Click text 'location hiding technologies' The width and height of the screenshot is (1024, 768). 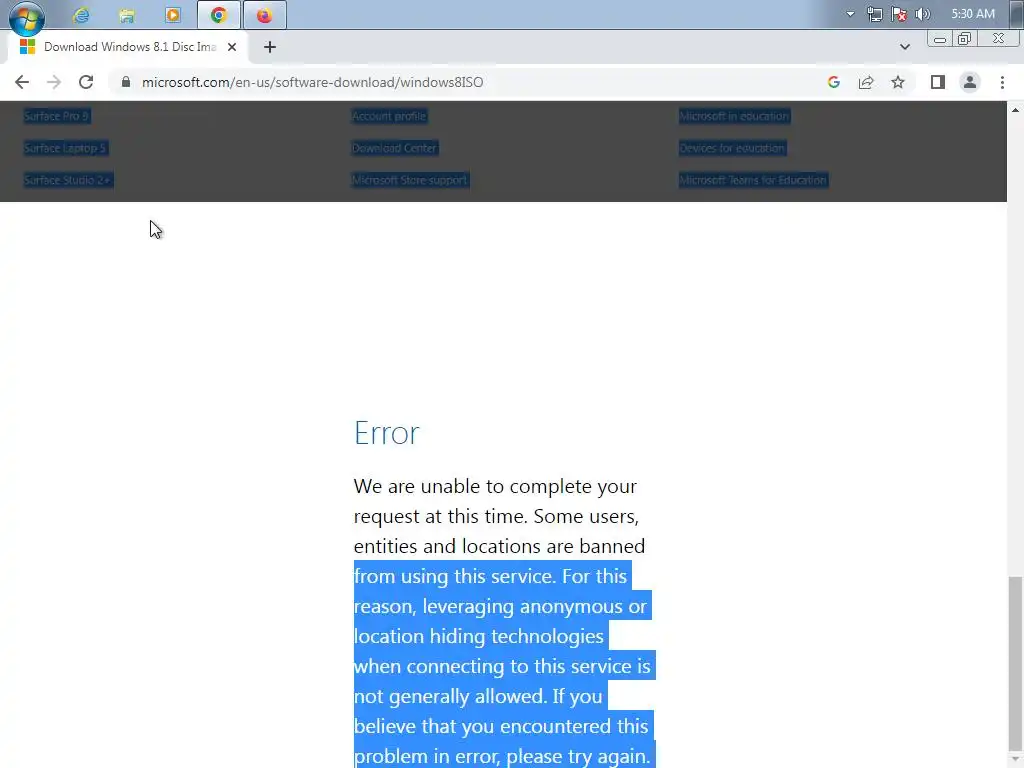479,636
